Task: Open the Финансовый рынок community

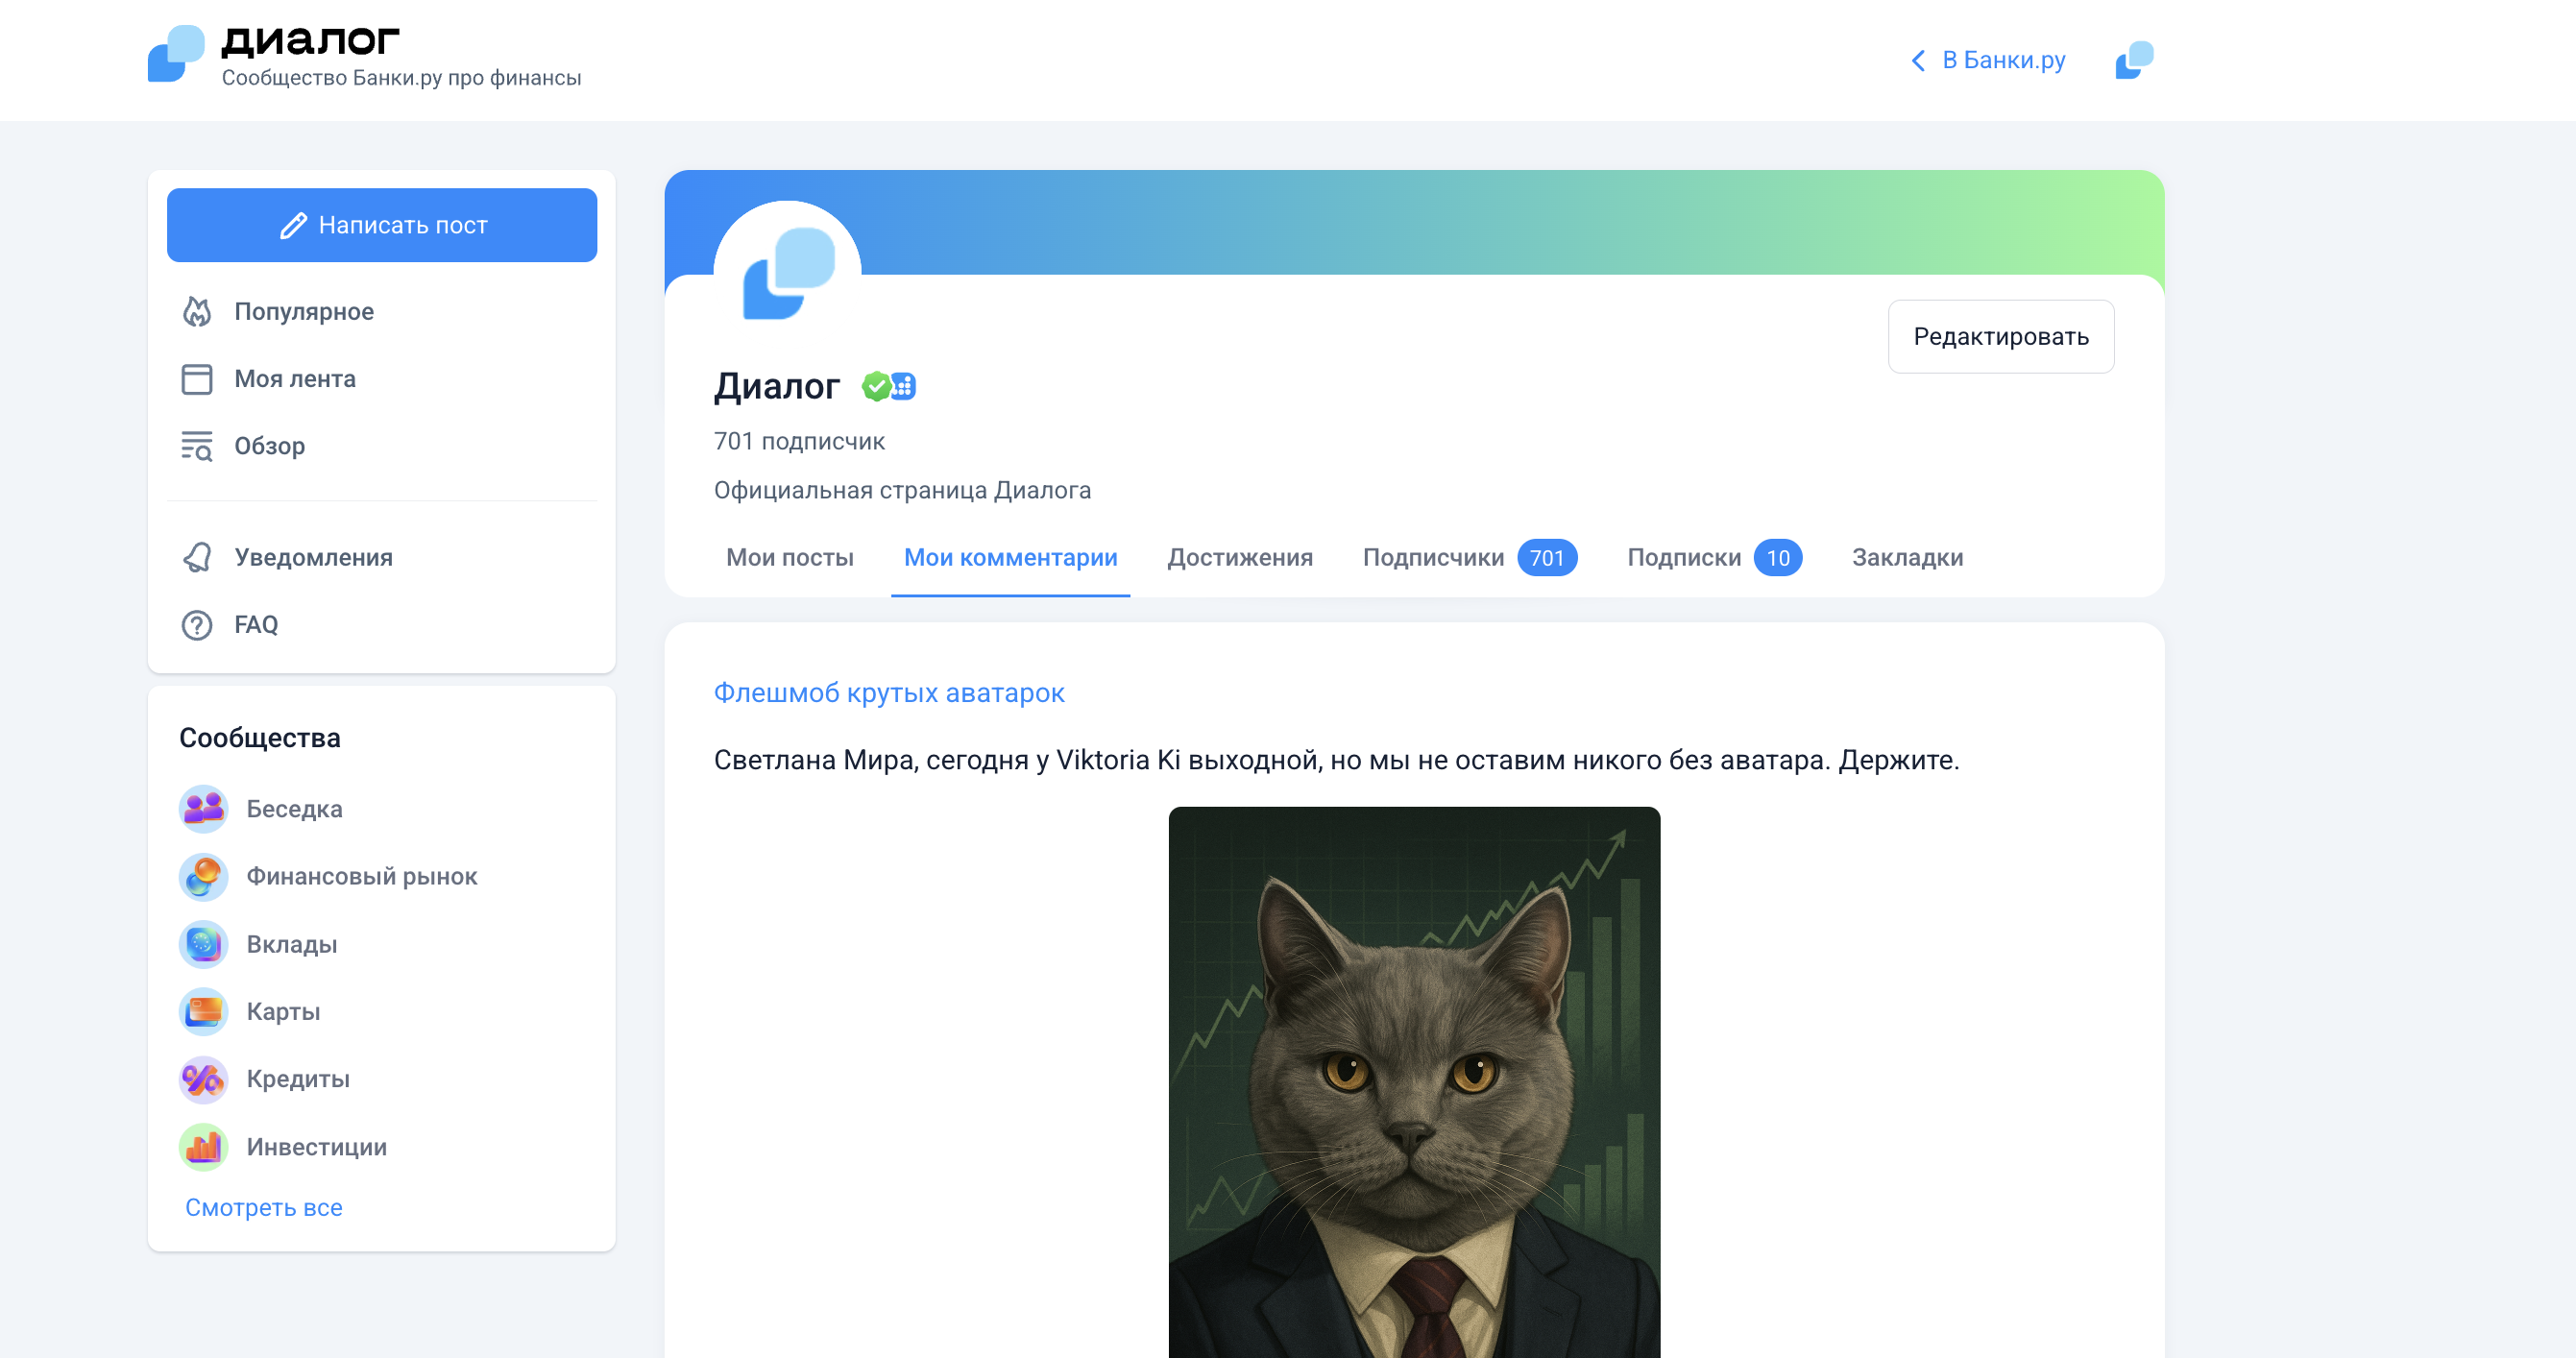Action: [362, 877]
